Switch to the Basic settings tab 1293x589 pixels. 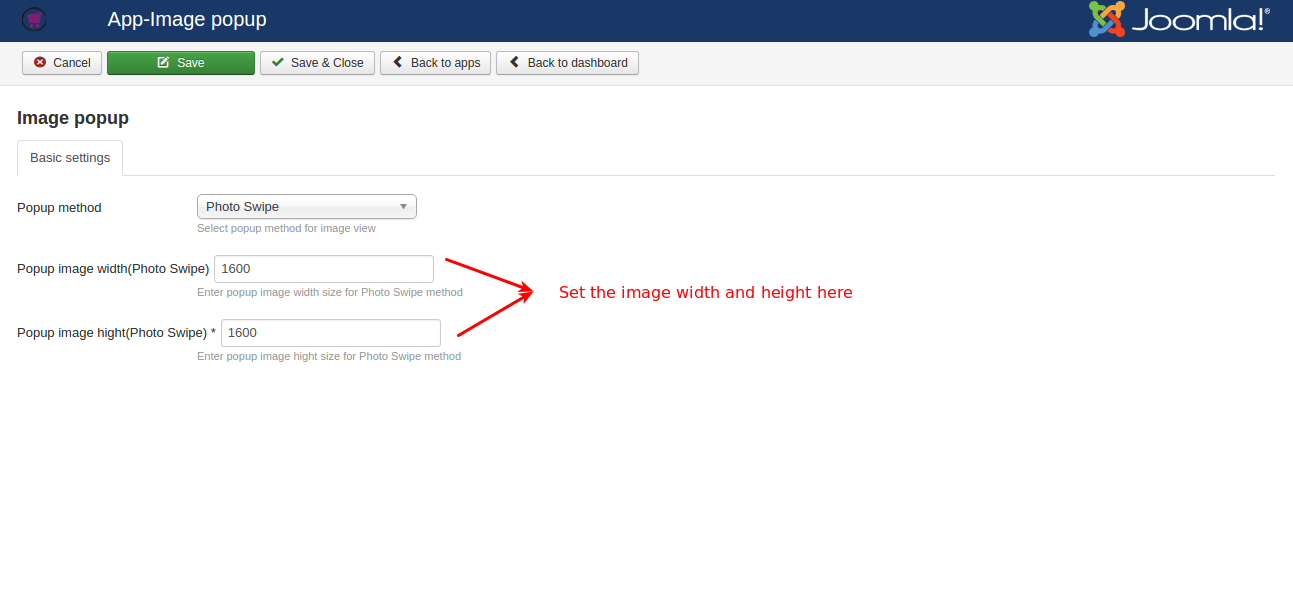click(70, 158)
